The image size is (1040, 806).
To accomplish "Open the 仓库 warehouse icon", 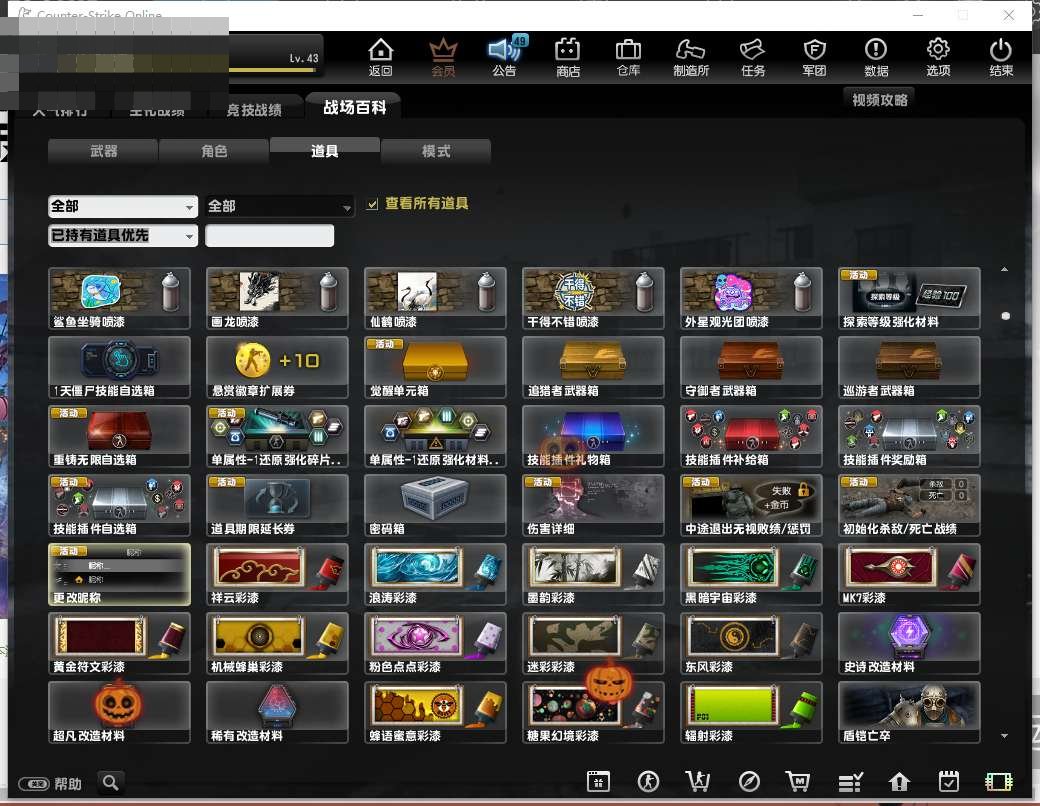I will [628, 50].
